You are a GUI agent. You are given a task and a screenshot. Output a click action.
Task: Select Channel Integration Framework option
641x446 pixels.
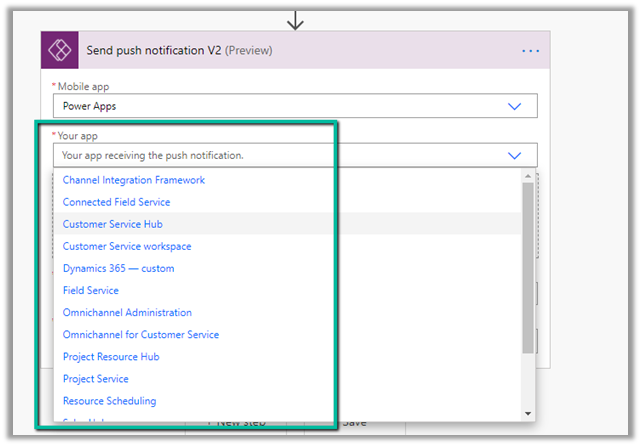click(134, 180)
